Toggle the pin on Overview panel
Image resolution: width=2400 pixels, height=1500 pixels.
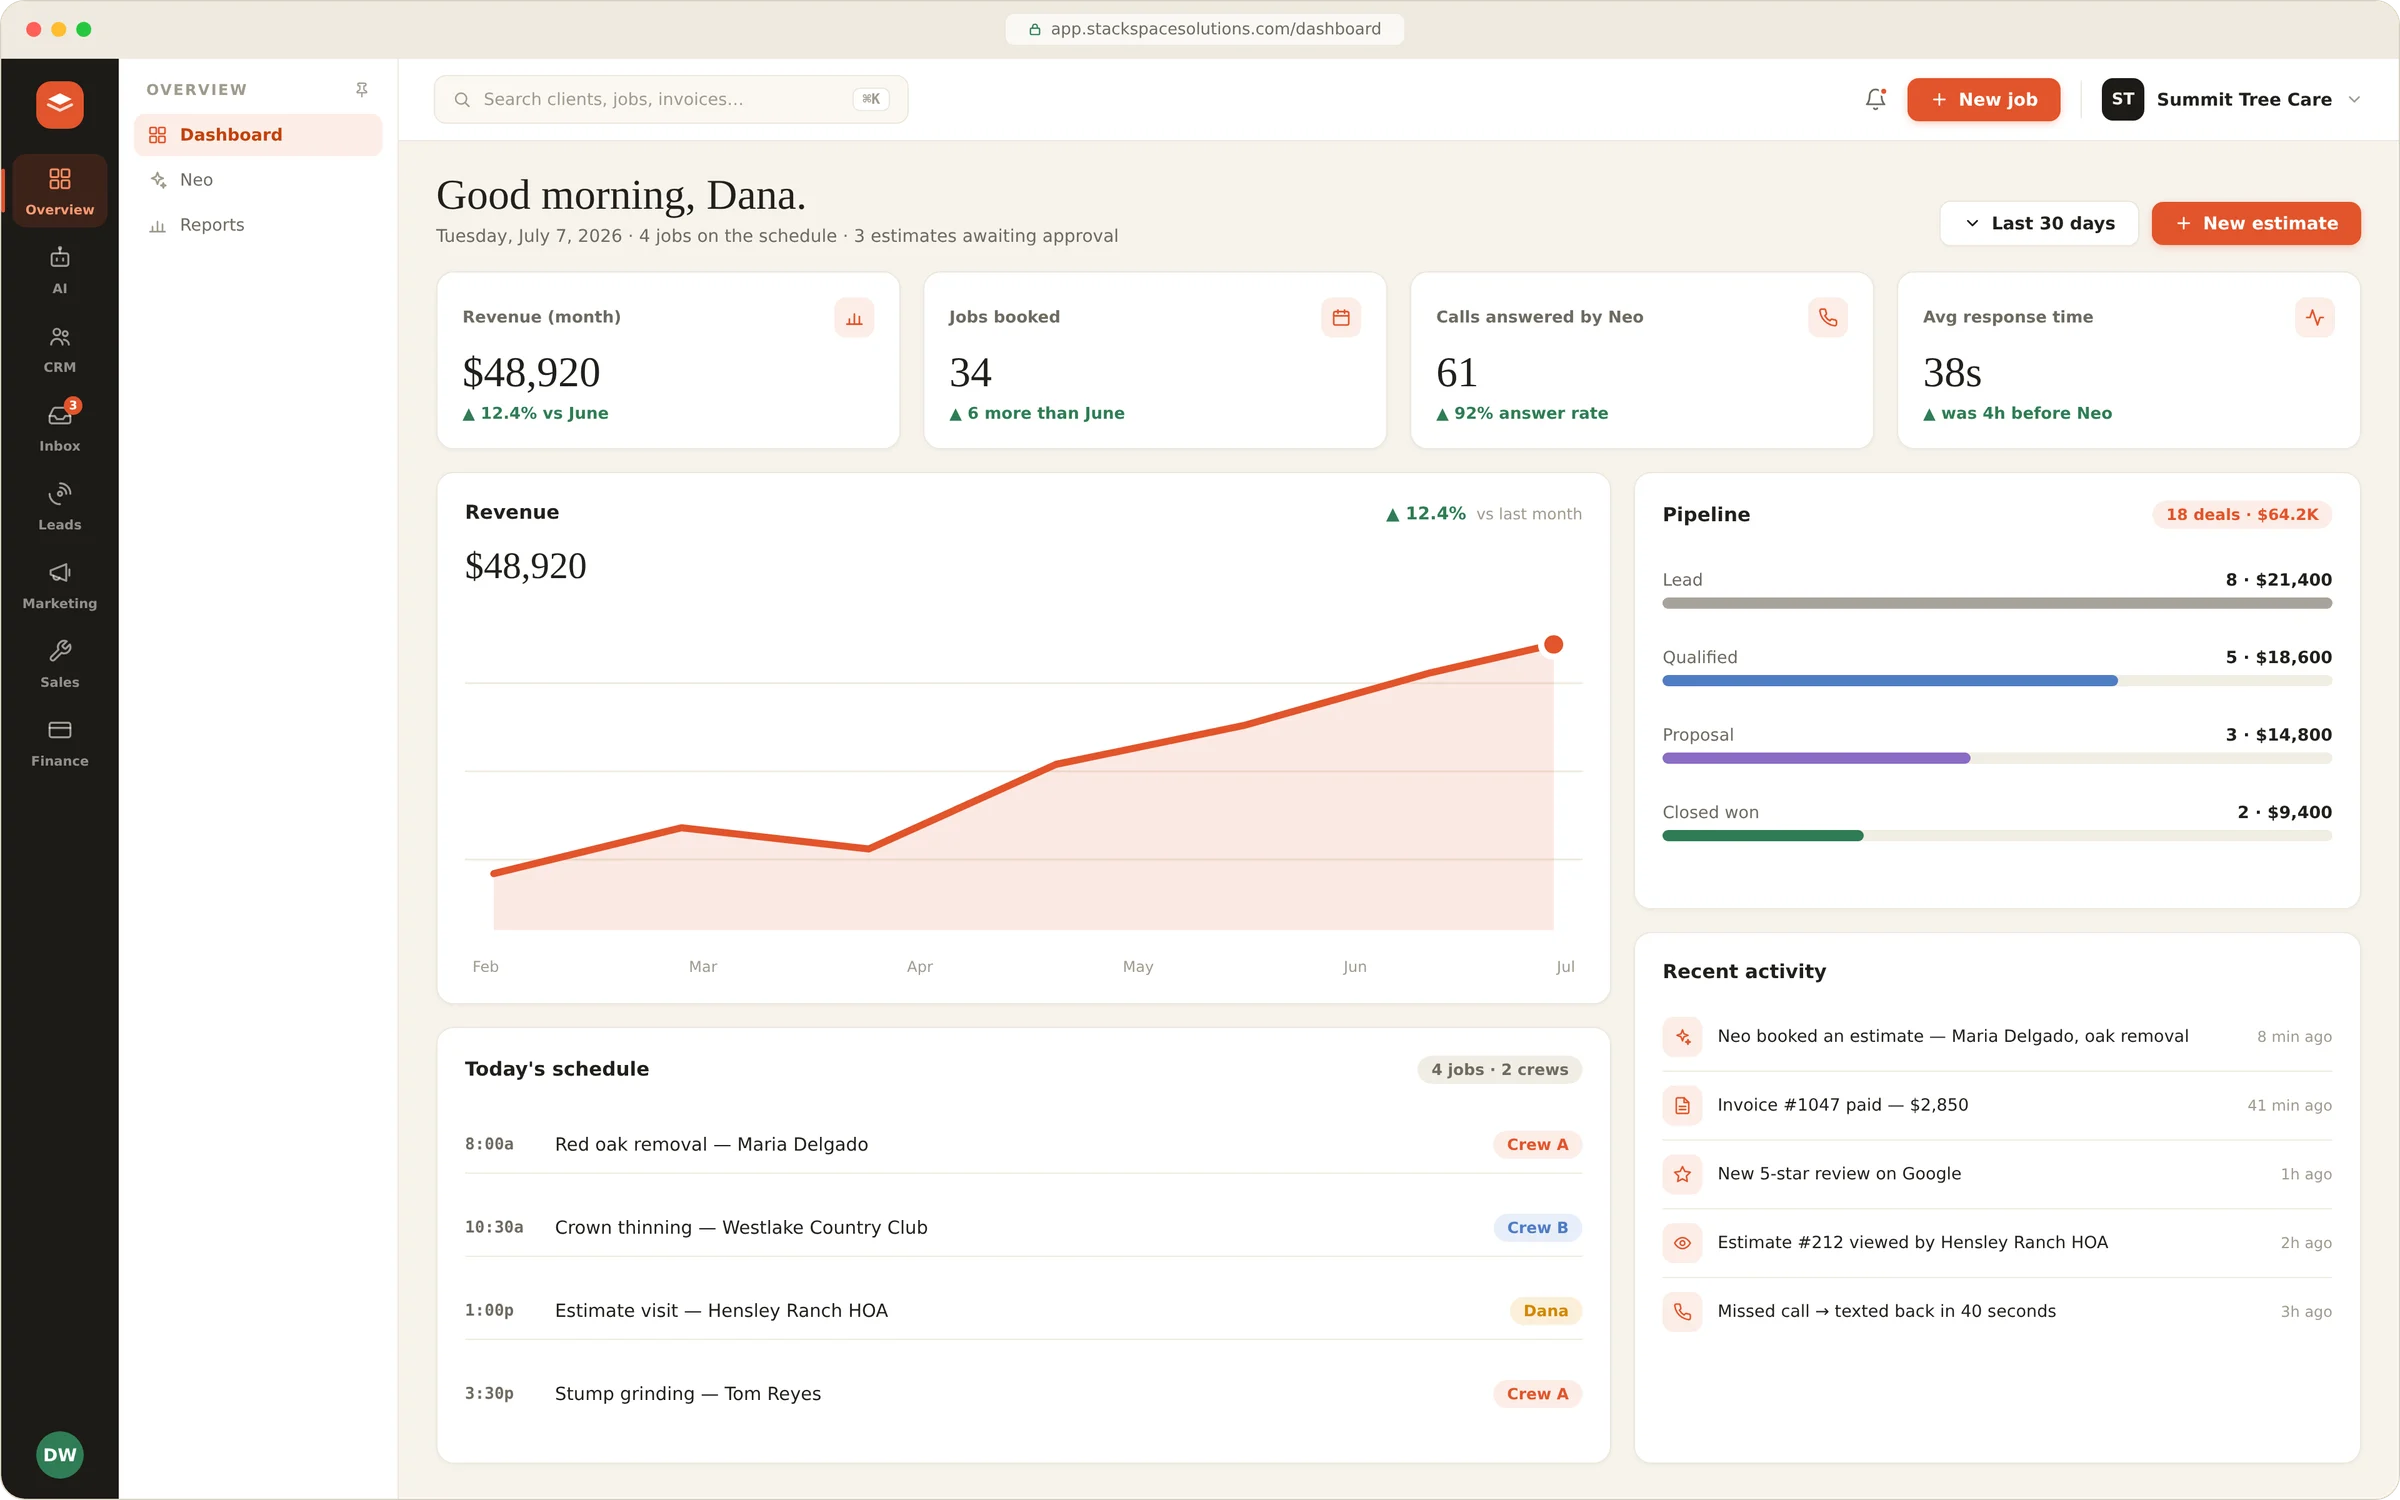pos(362,90)
